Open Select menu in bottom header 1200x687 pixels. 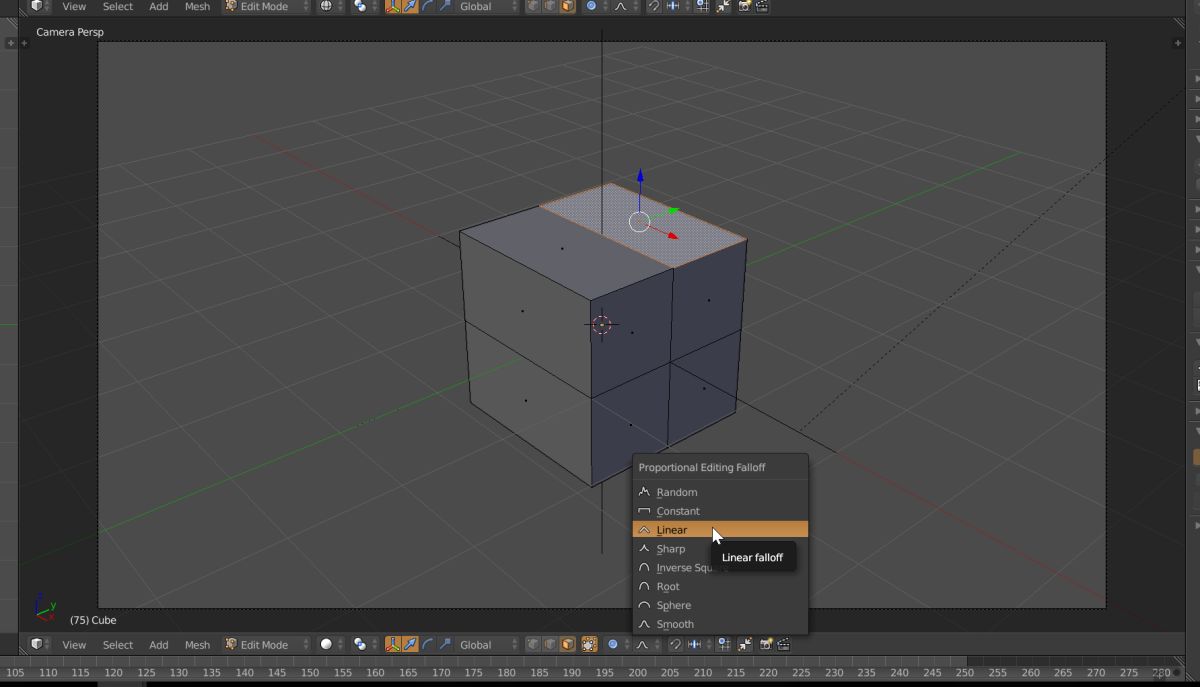(x=118, y=645)
